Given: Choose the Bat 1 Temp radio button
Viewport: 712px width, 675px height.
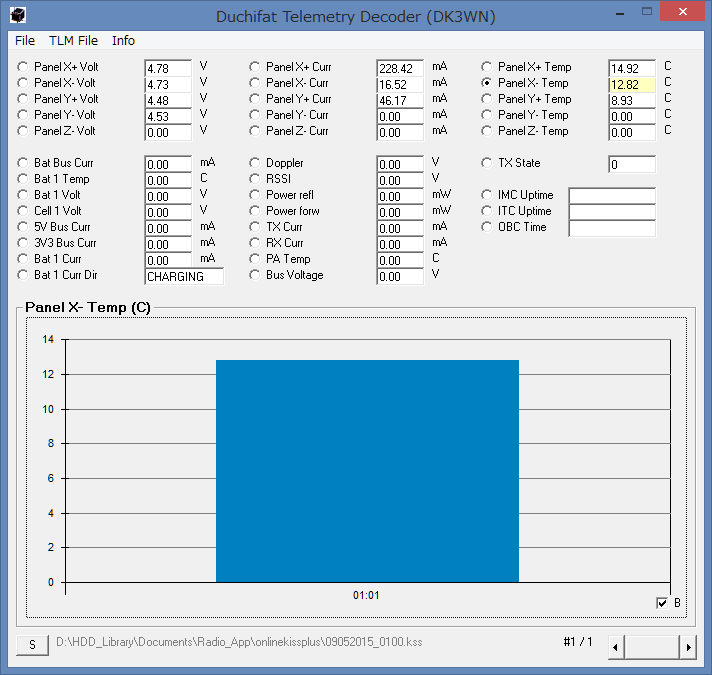Looking at the screenshot, I should coord(22,178).
